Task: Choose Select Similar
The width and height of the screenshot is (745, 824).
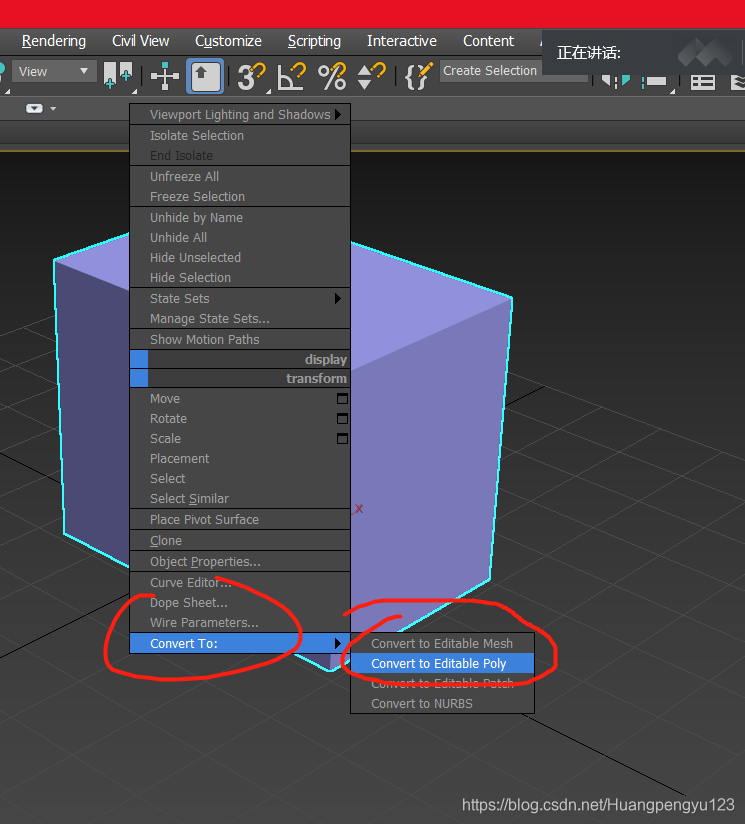Action: tap(240, 499)
